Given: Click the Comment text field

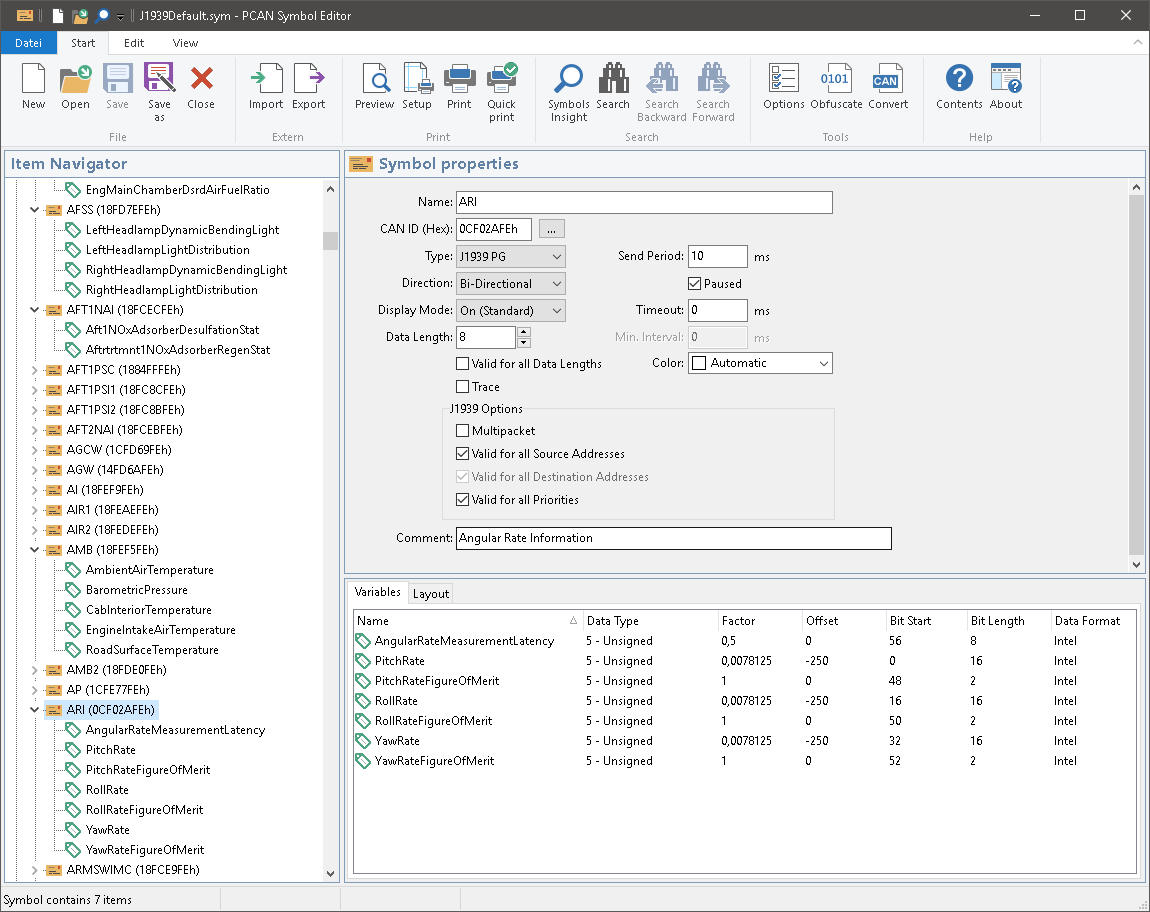Looking at the screenshot, I should click(672, 538).
